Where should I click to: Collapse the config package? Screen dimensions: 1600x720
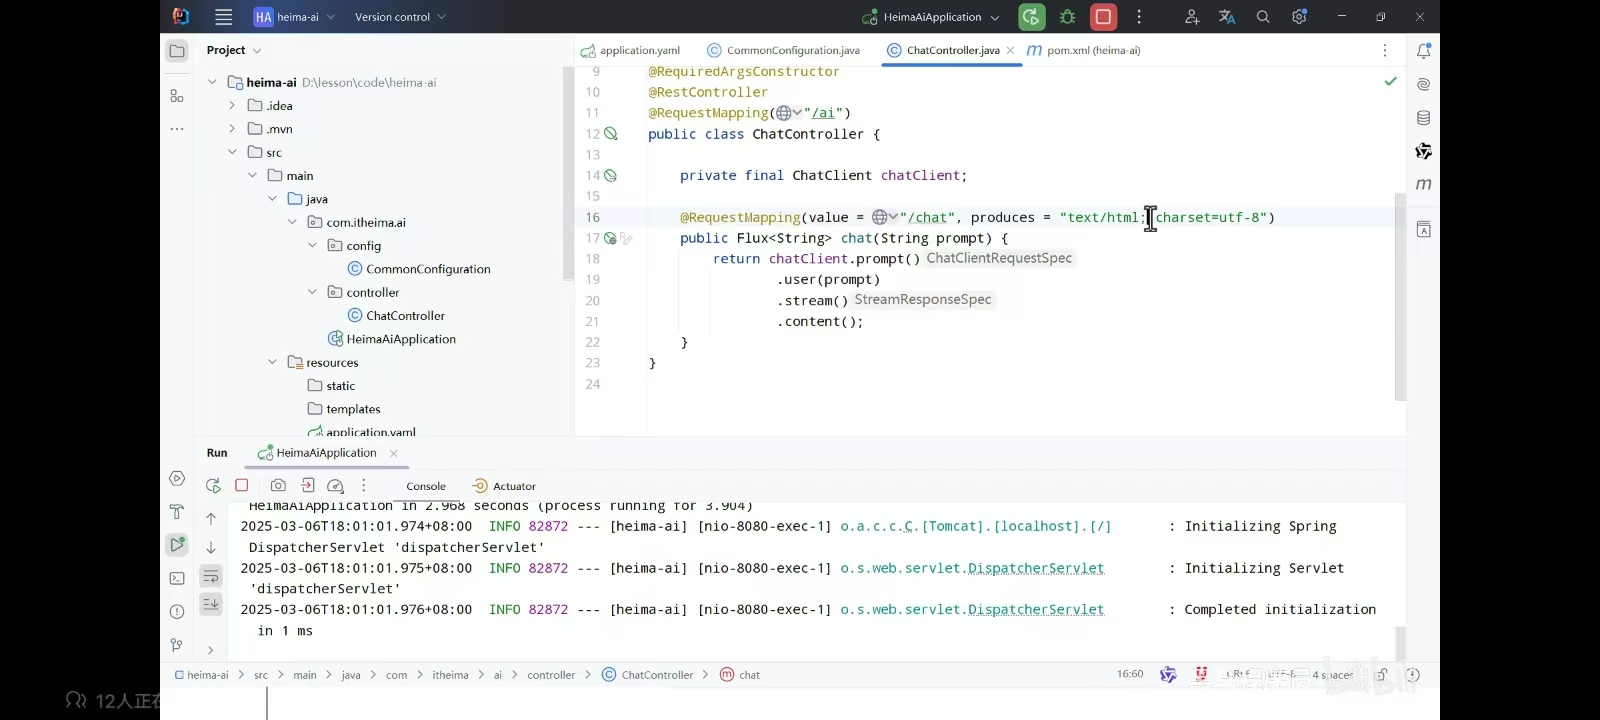click(312, 245)
